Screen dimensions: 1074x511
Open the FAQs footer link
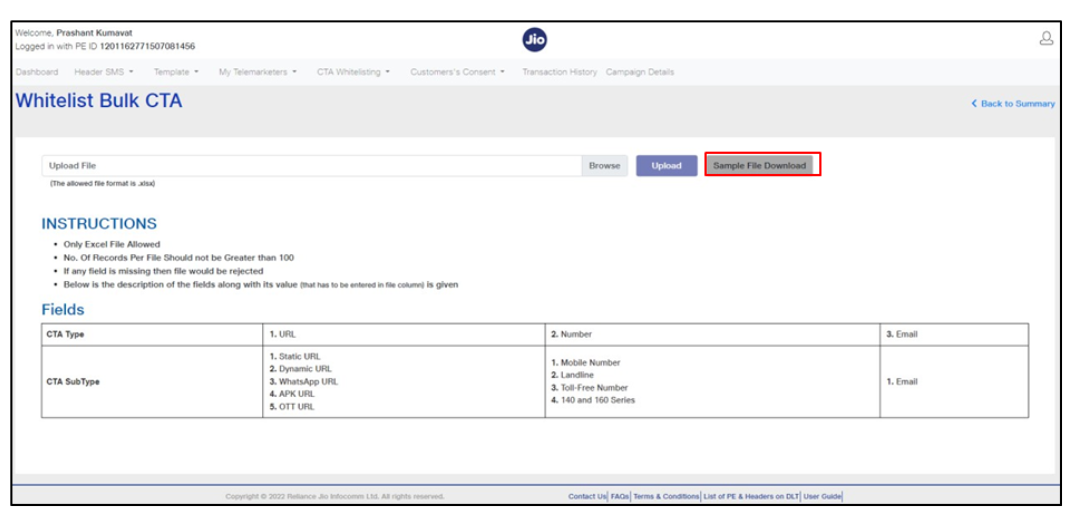click(620, 497)
